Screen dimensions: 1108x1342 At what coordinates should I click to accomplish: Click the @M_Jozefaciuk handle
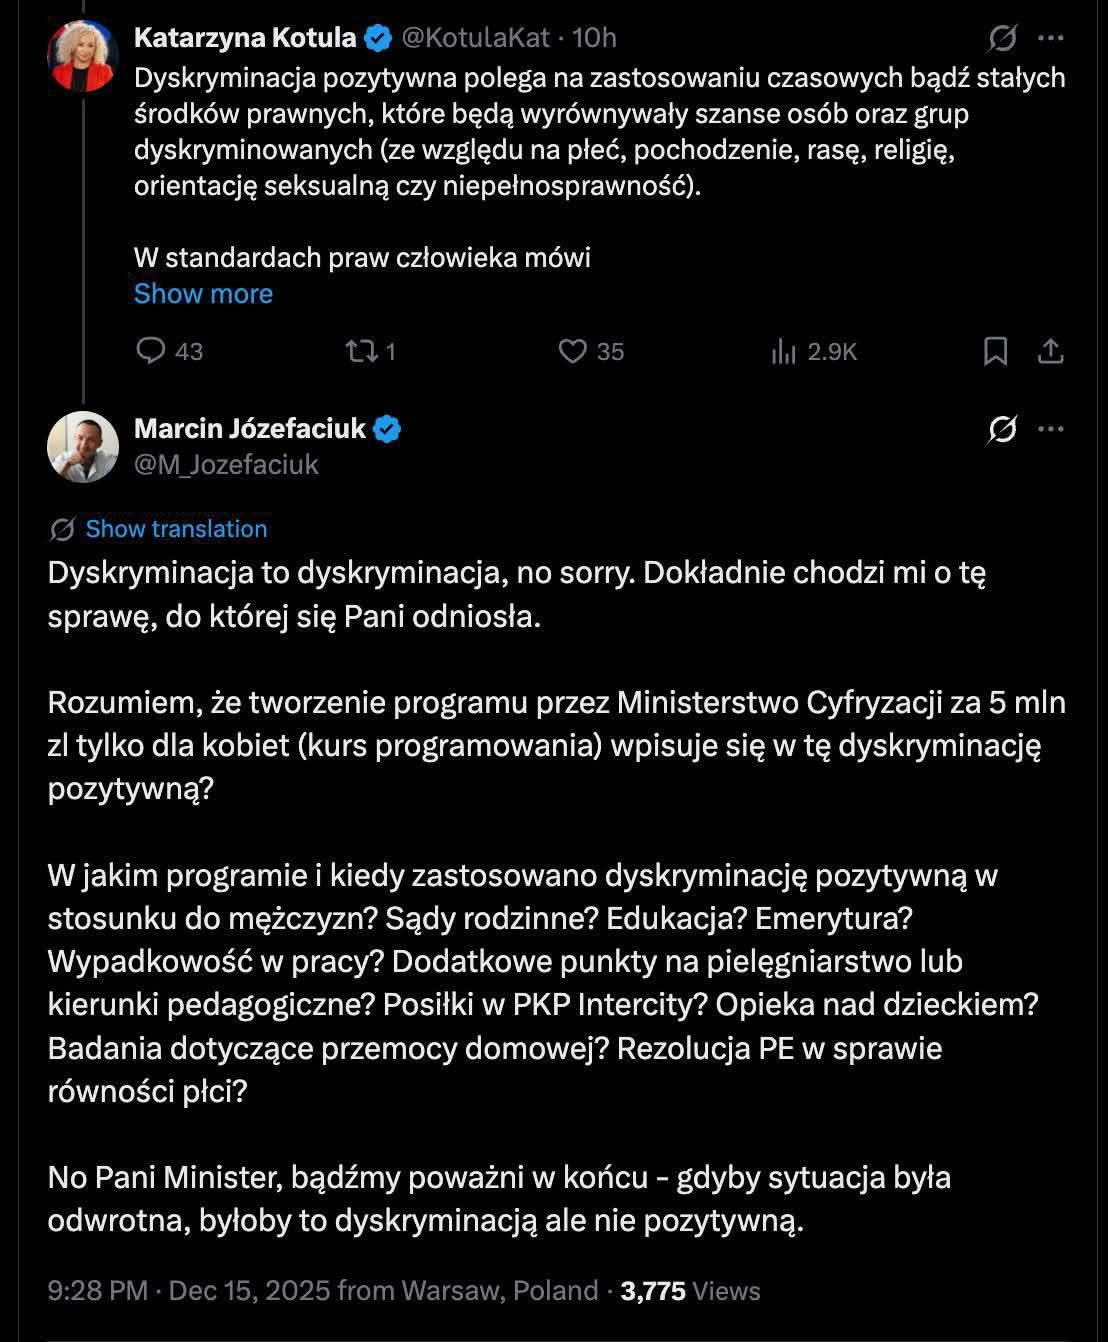pos(227,464)
